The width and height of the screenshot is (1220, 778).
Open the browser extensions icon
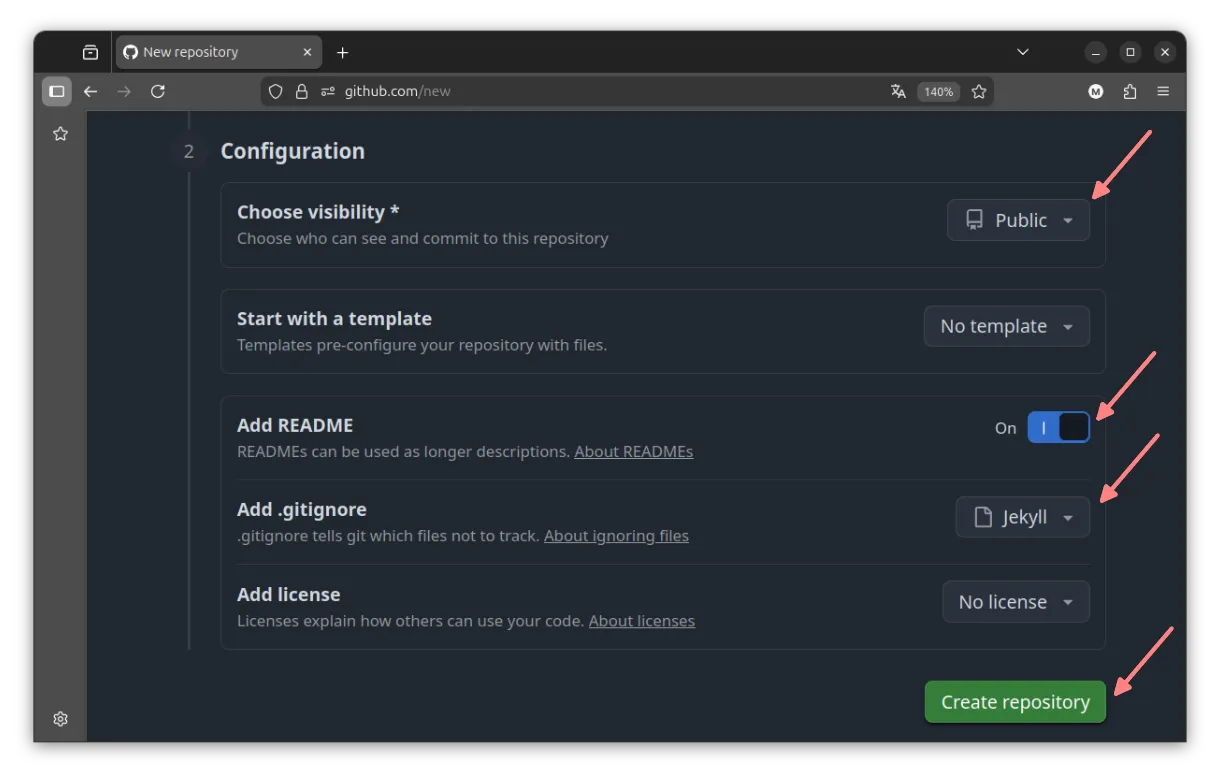[1129, 91]
